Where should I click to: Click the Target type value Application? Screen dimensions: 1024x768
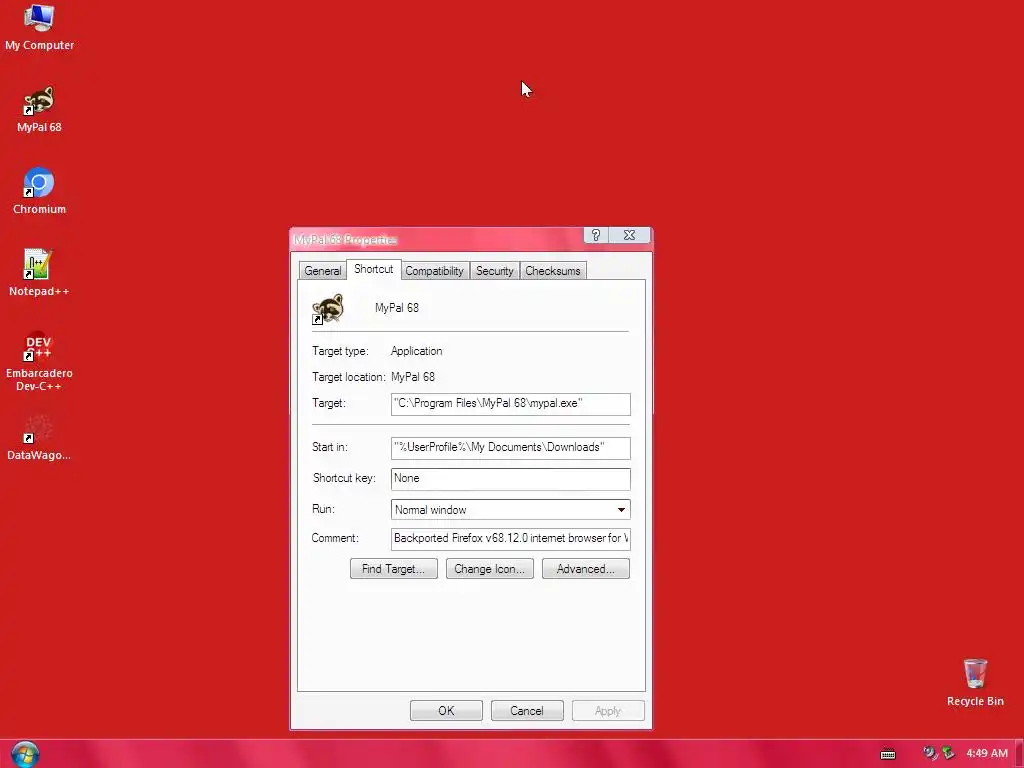click(417, 351)
